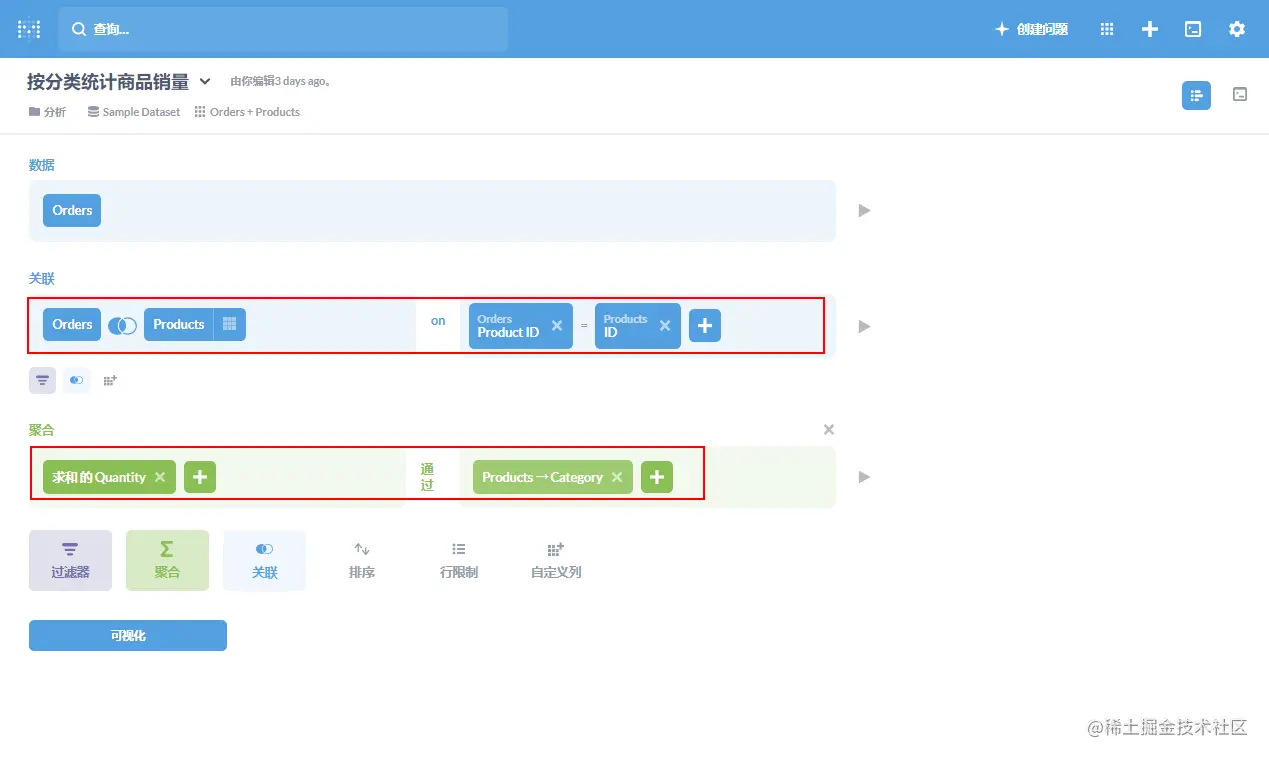Viewport: 1269px width, 759px height.
Task: Click the 可视化 button
Action: pyautogui.click(x=128, y=635)
